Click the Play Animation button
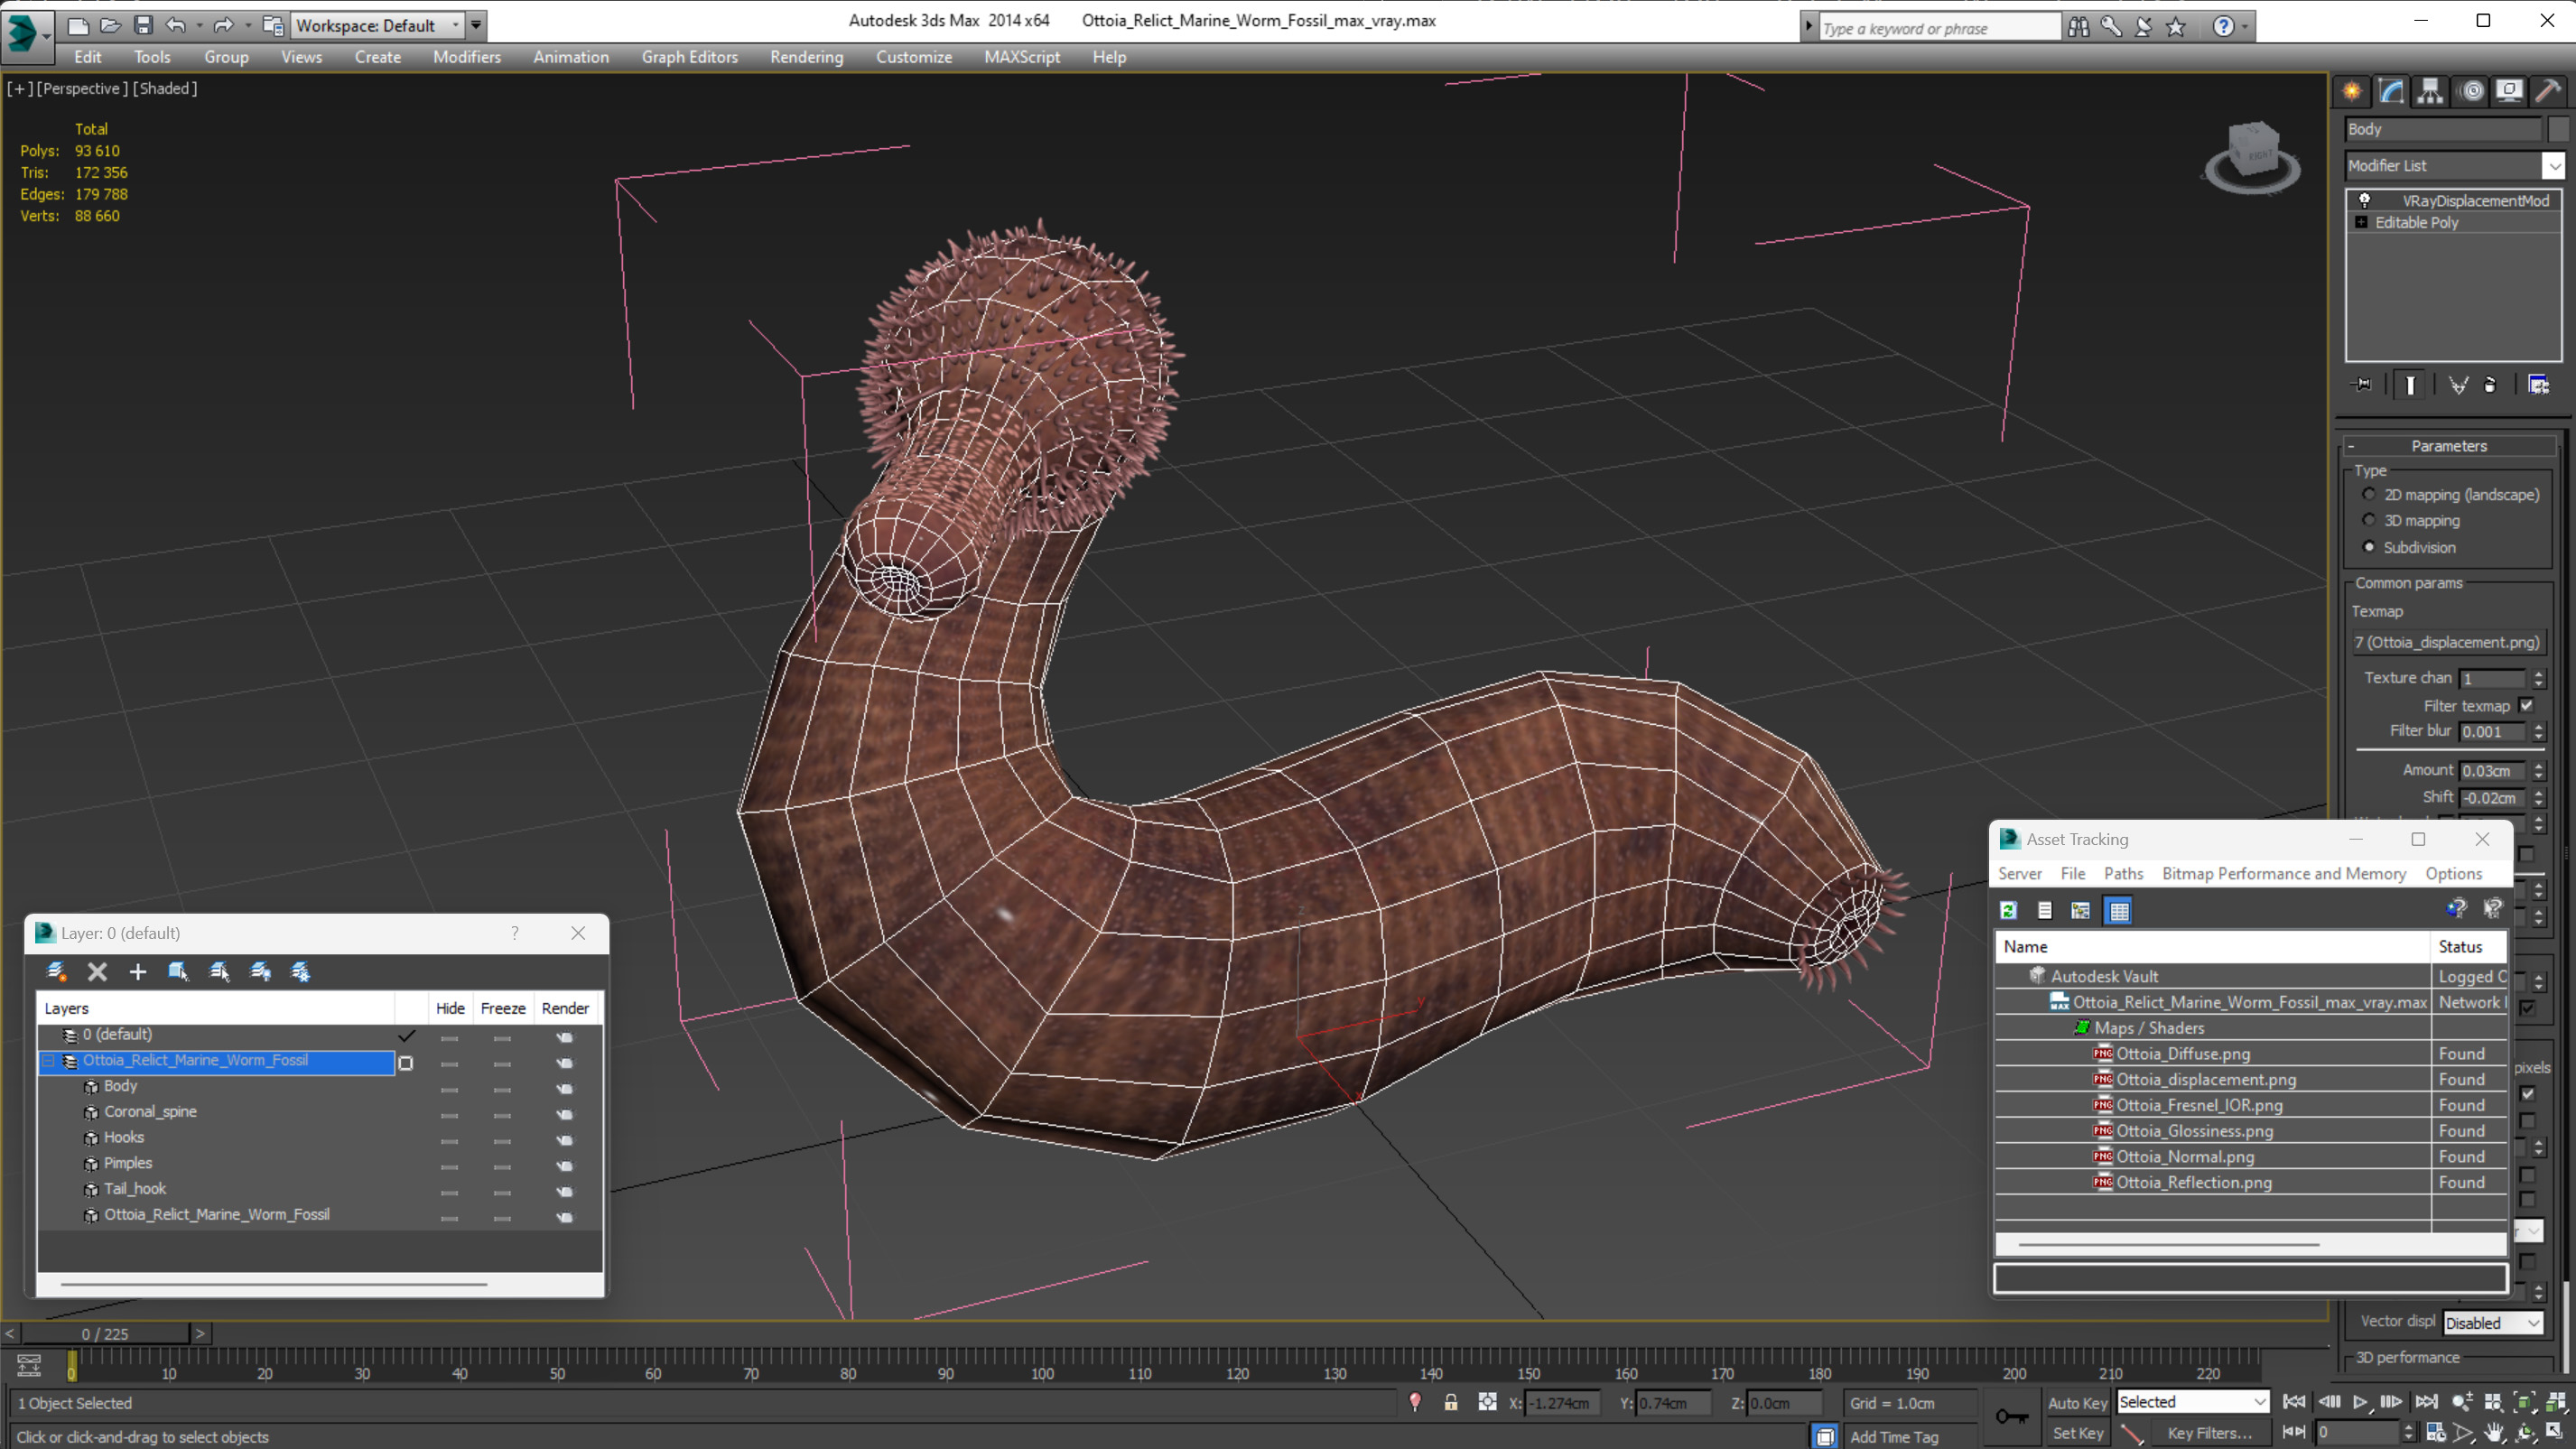 coord(2360,1402)
